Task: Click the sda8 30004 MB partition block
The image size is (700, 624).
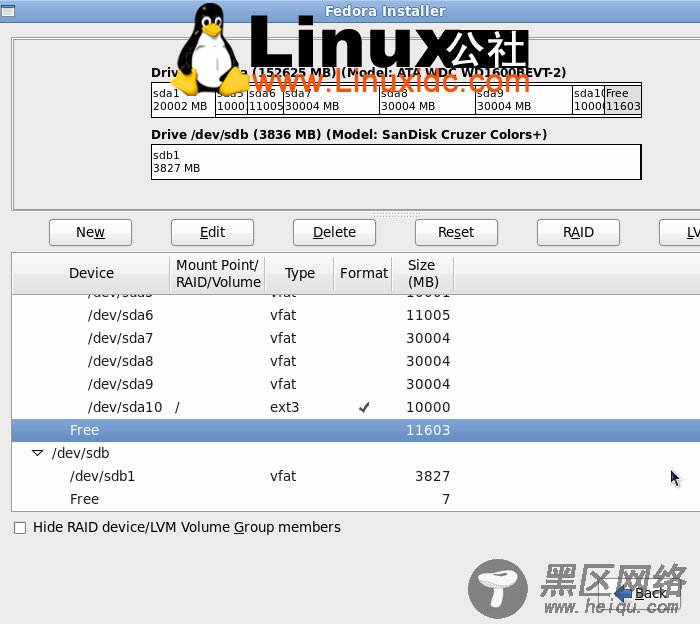Action: point(427,100)
